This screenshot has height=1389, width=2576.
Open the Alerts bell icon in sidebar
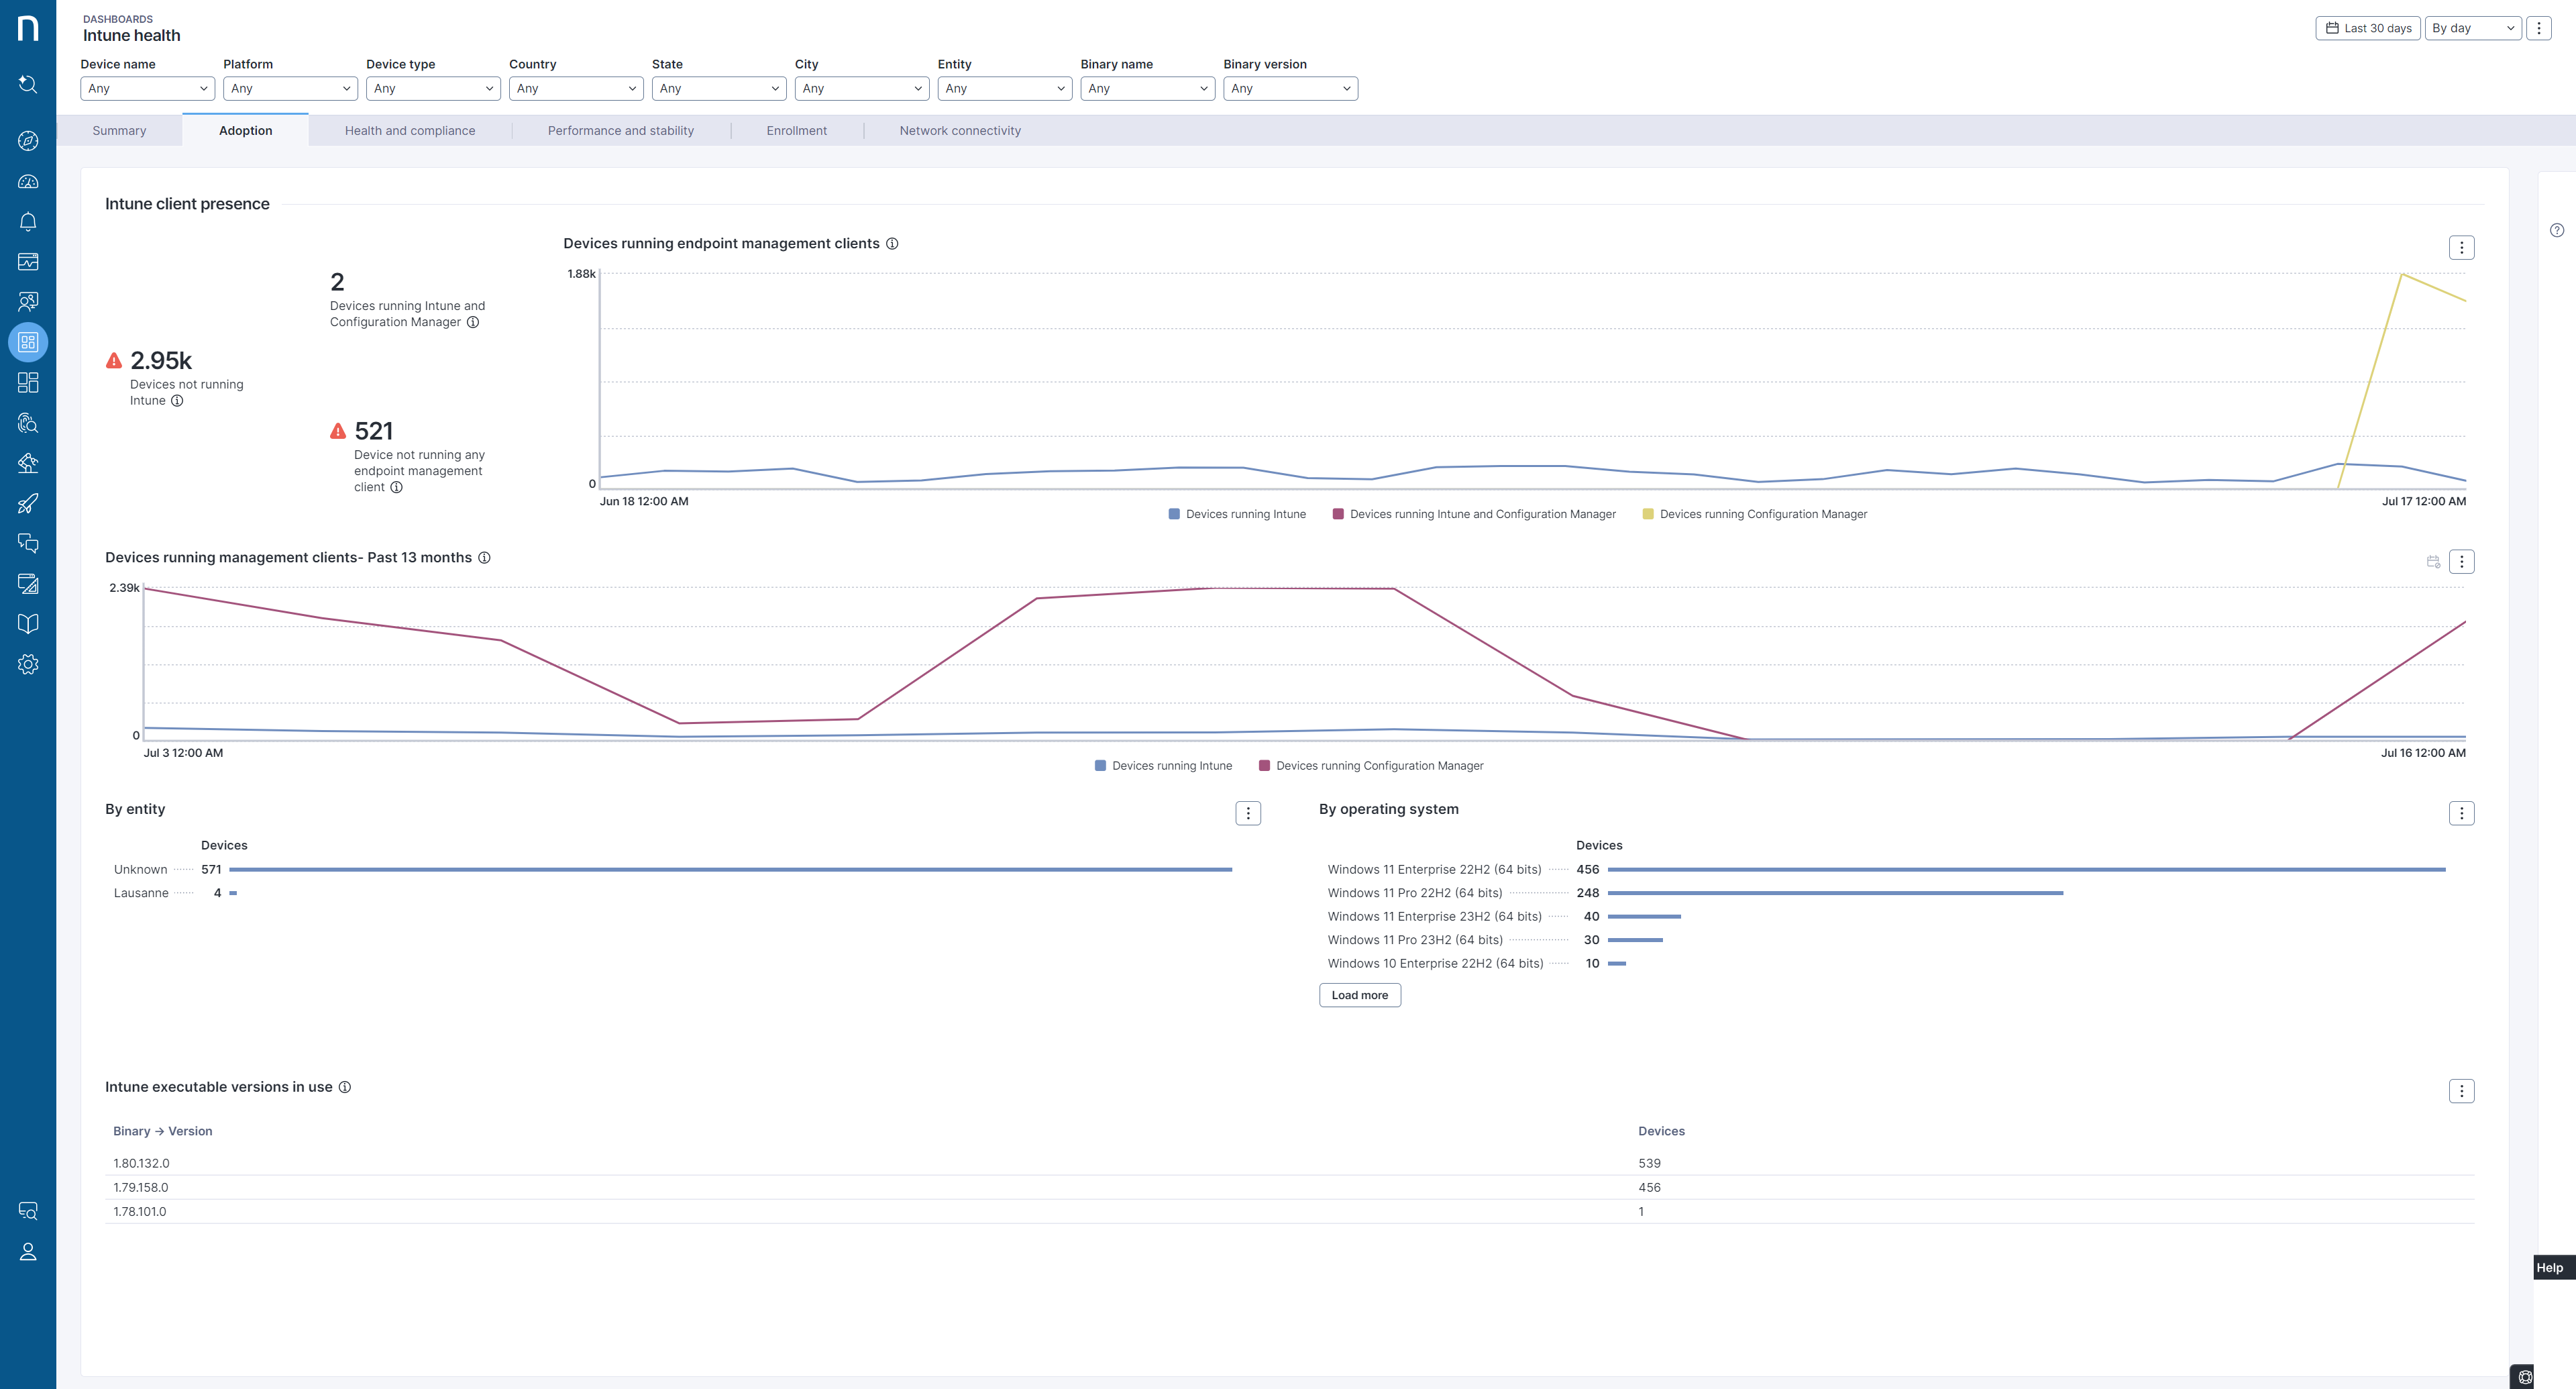point(28,222)
